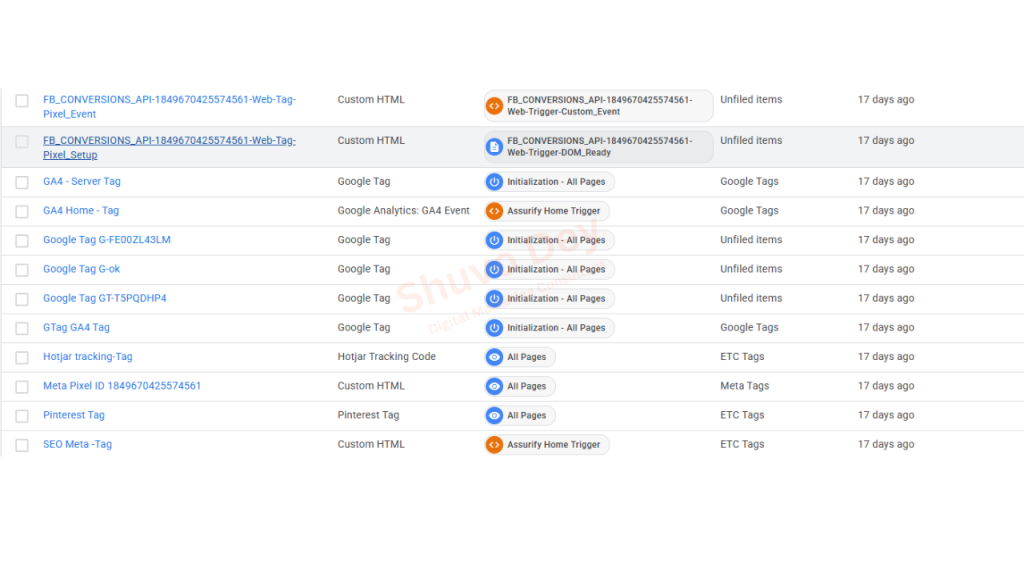Check the SEO Meta -Tag row checkbox
1024x576 pixels.
pos(22,445)
